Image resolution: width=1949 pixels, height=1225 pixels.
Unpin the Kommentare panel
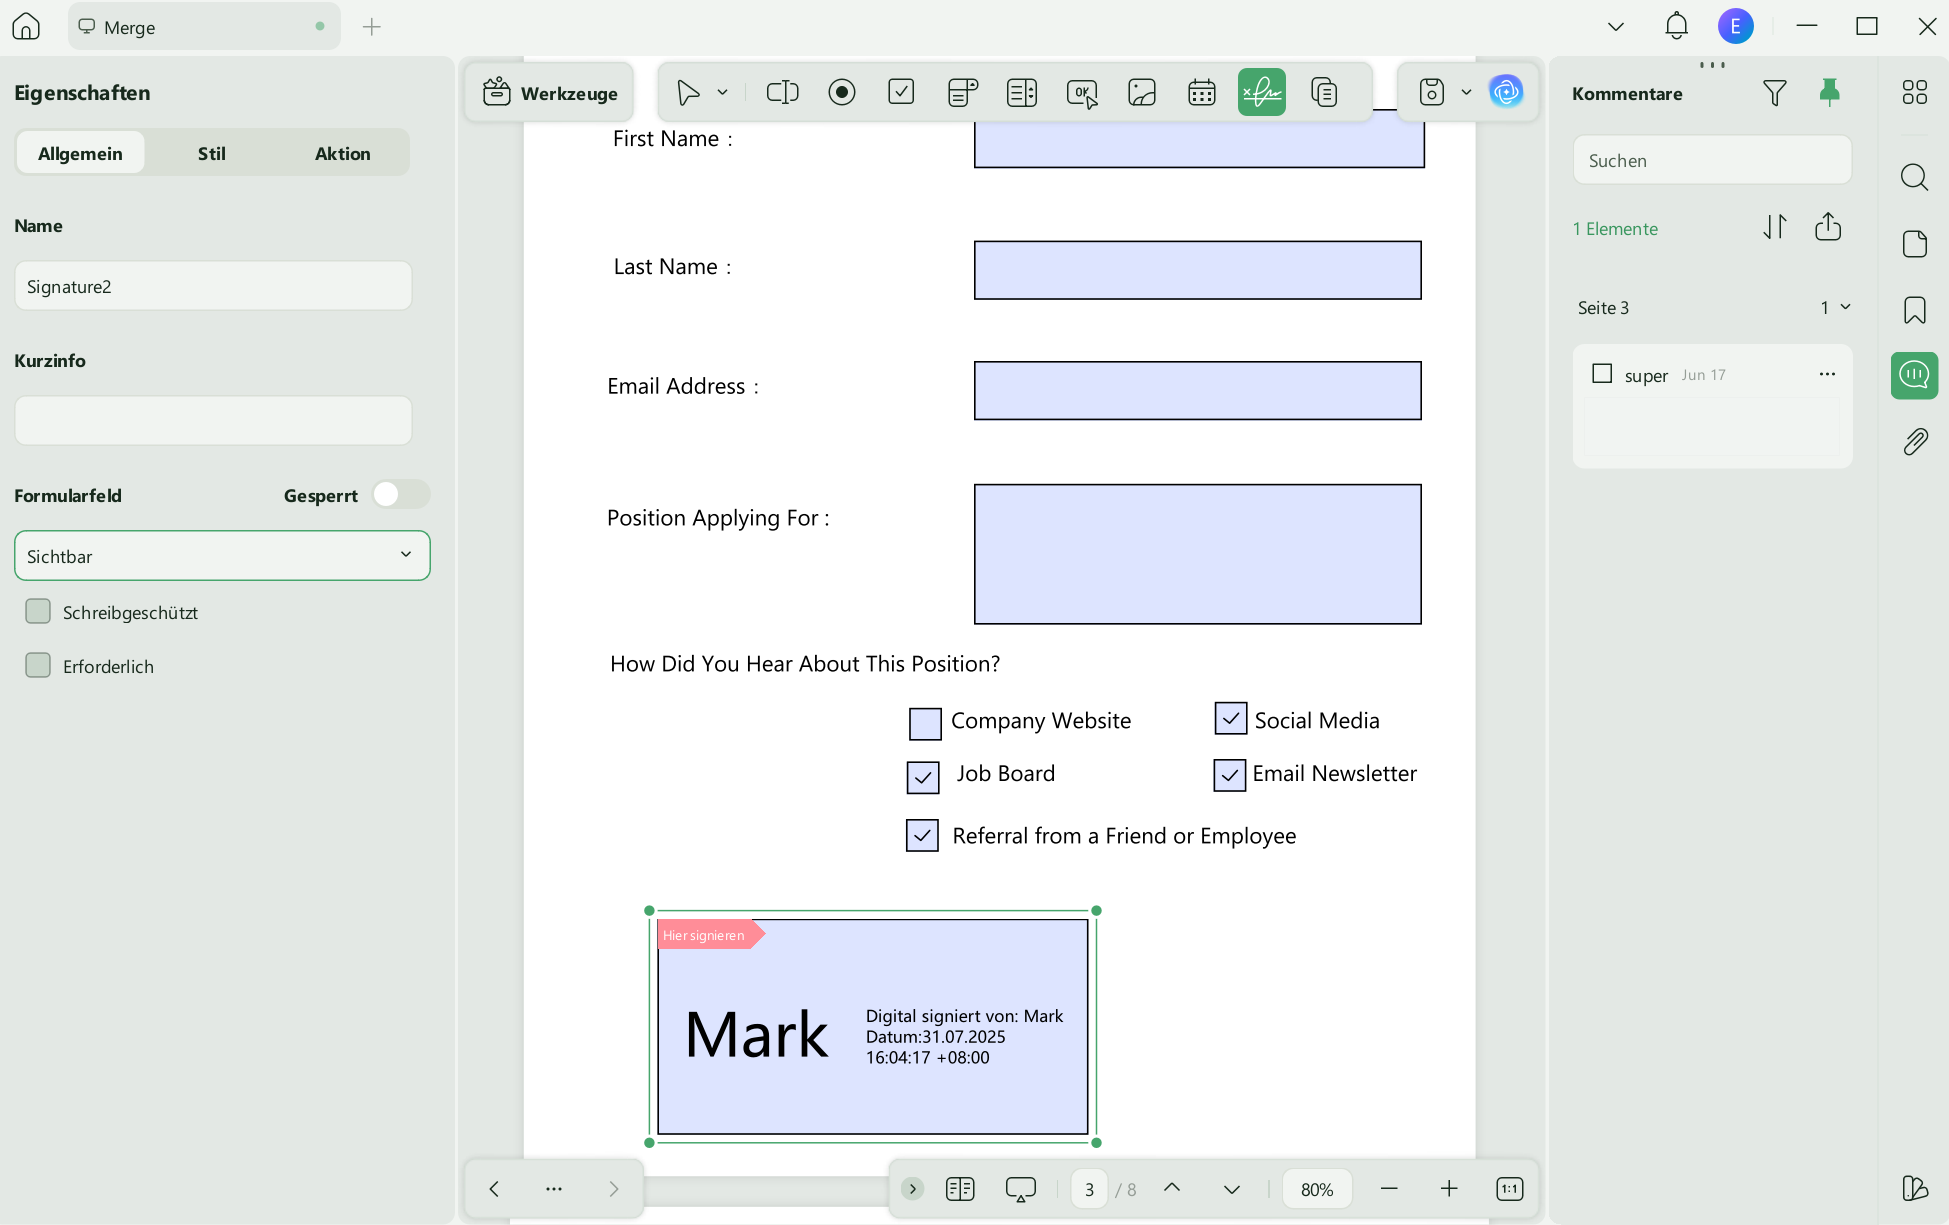pyautogui.click(x=1829, y=92)
